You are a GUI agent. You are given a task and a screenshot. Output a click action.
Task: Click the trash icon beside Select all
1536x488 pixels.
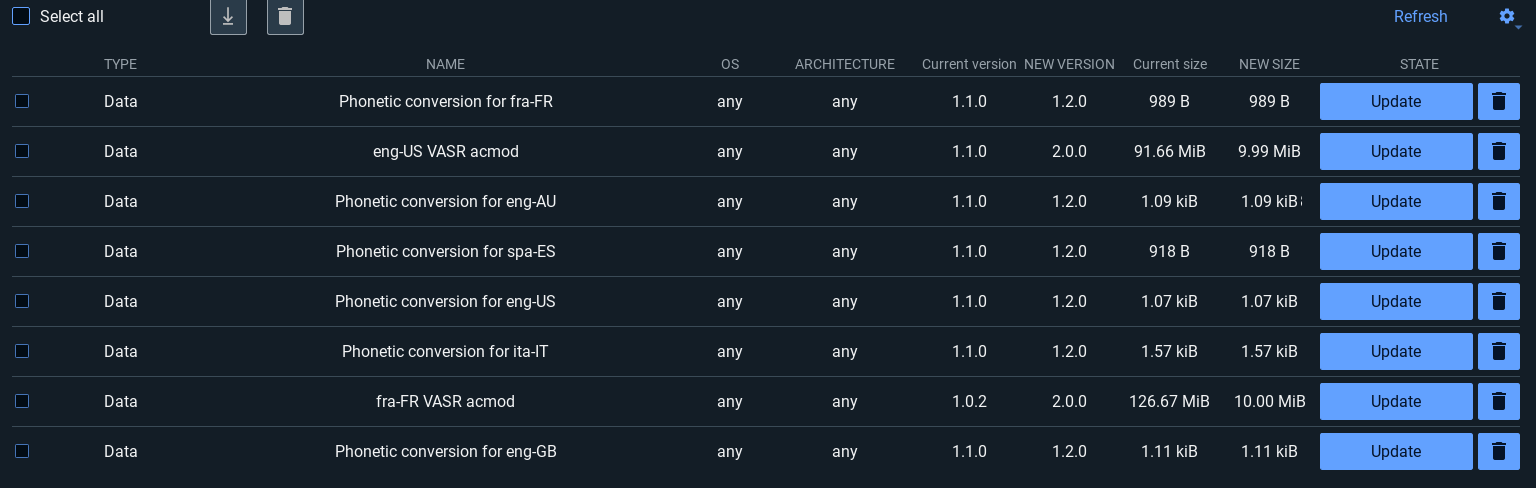[x=285, y=17]
